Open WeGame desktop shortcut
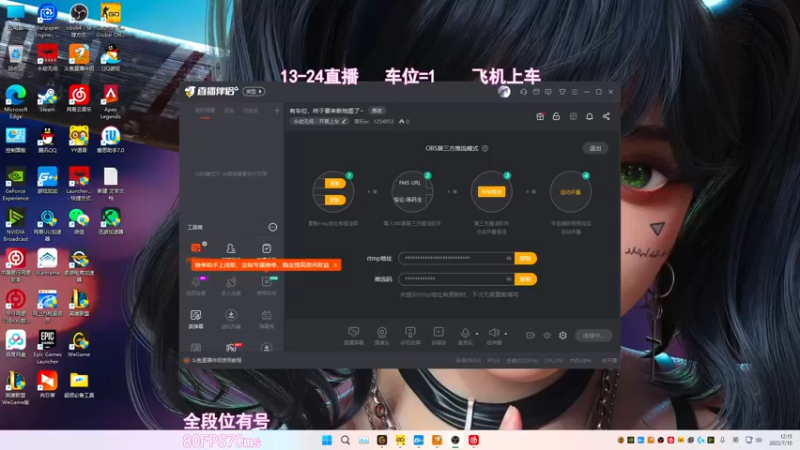Viewport: 800px width, 450px height. click(79, 344)
